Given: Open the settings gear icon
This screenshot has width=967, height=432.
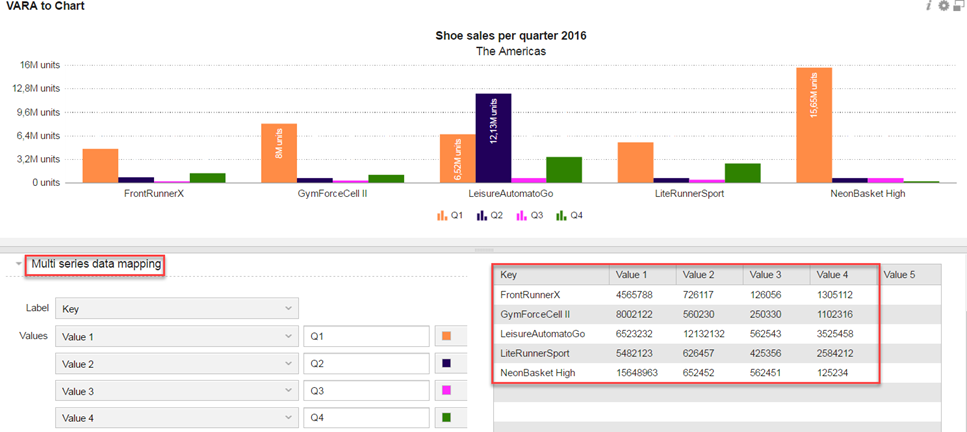Looking at the screenshot, I should [943, 6].
